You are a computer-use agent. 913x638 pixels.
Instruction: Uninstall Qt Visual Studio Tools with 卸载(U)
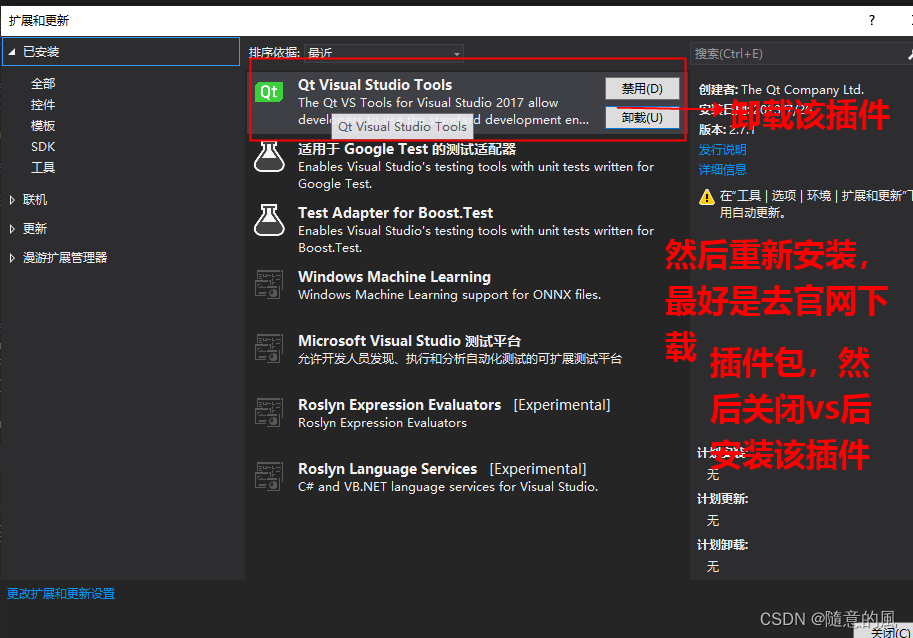642,118
